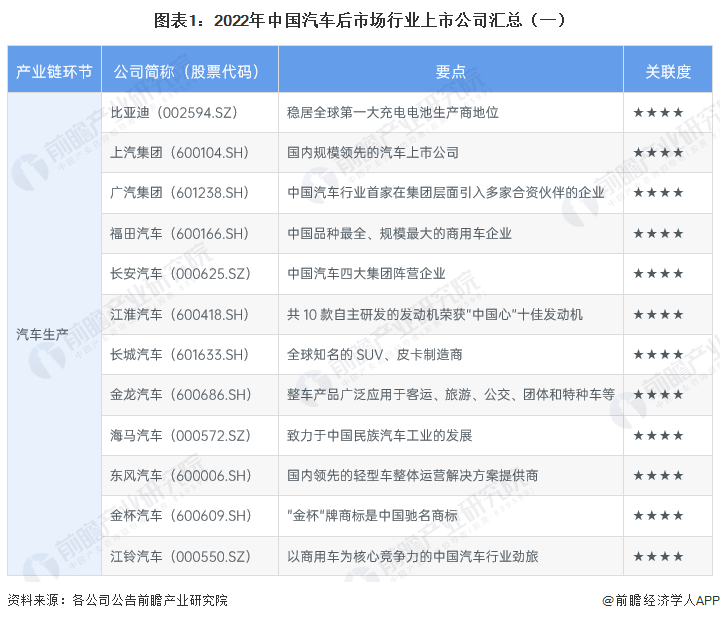Click the 比亚迪（002594.SZ）cell

(x=190, y=113)
